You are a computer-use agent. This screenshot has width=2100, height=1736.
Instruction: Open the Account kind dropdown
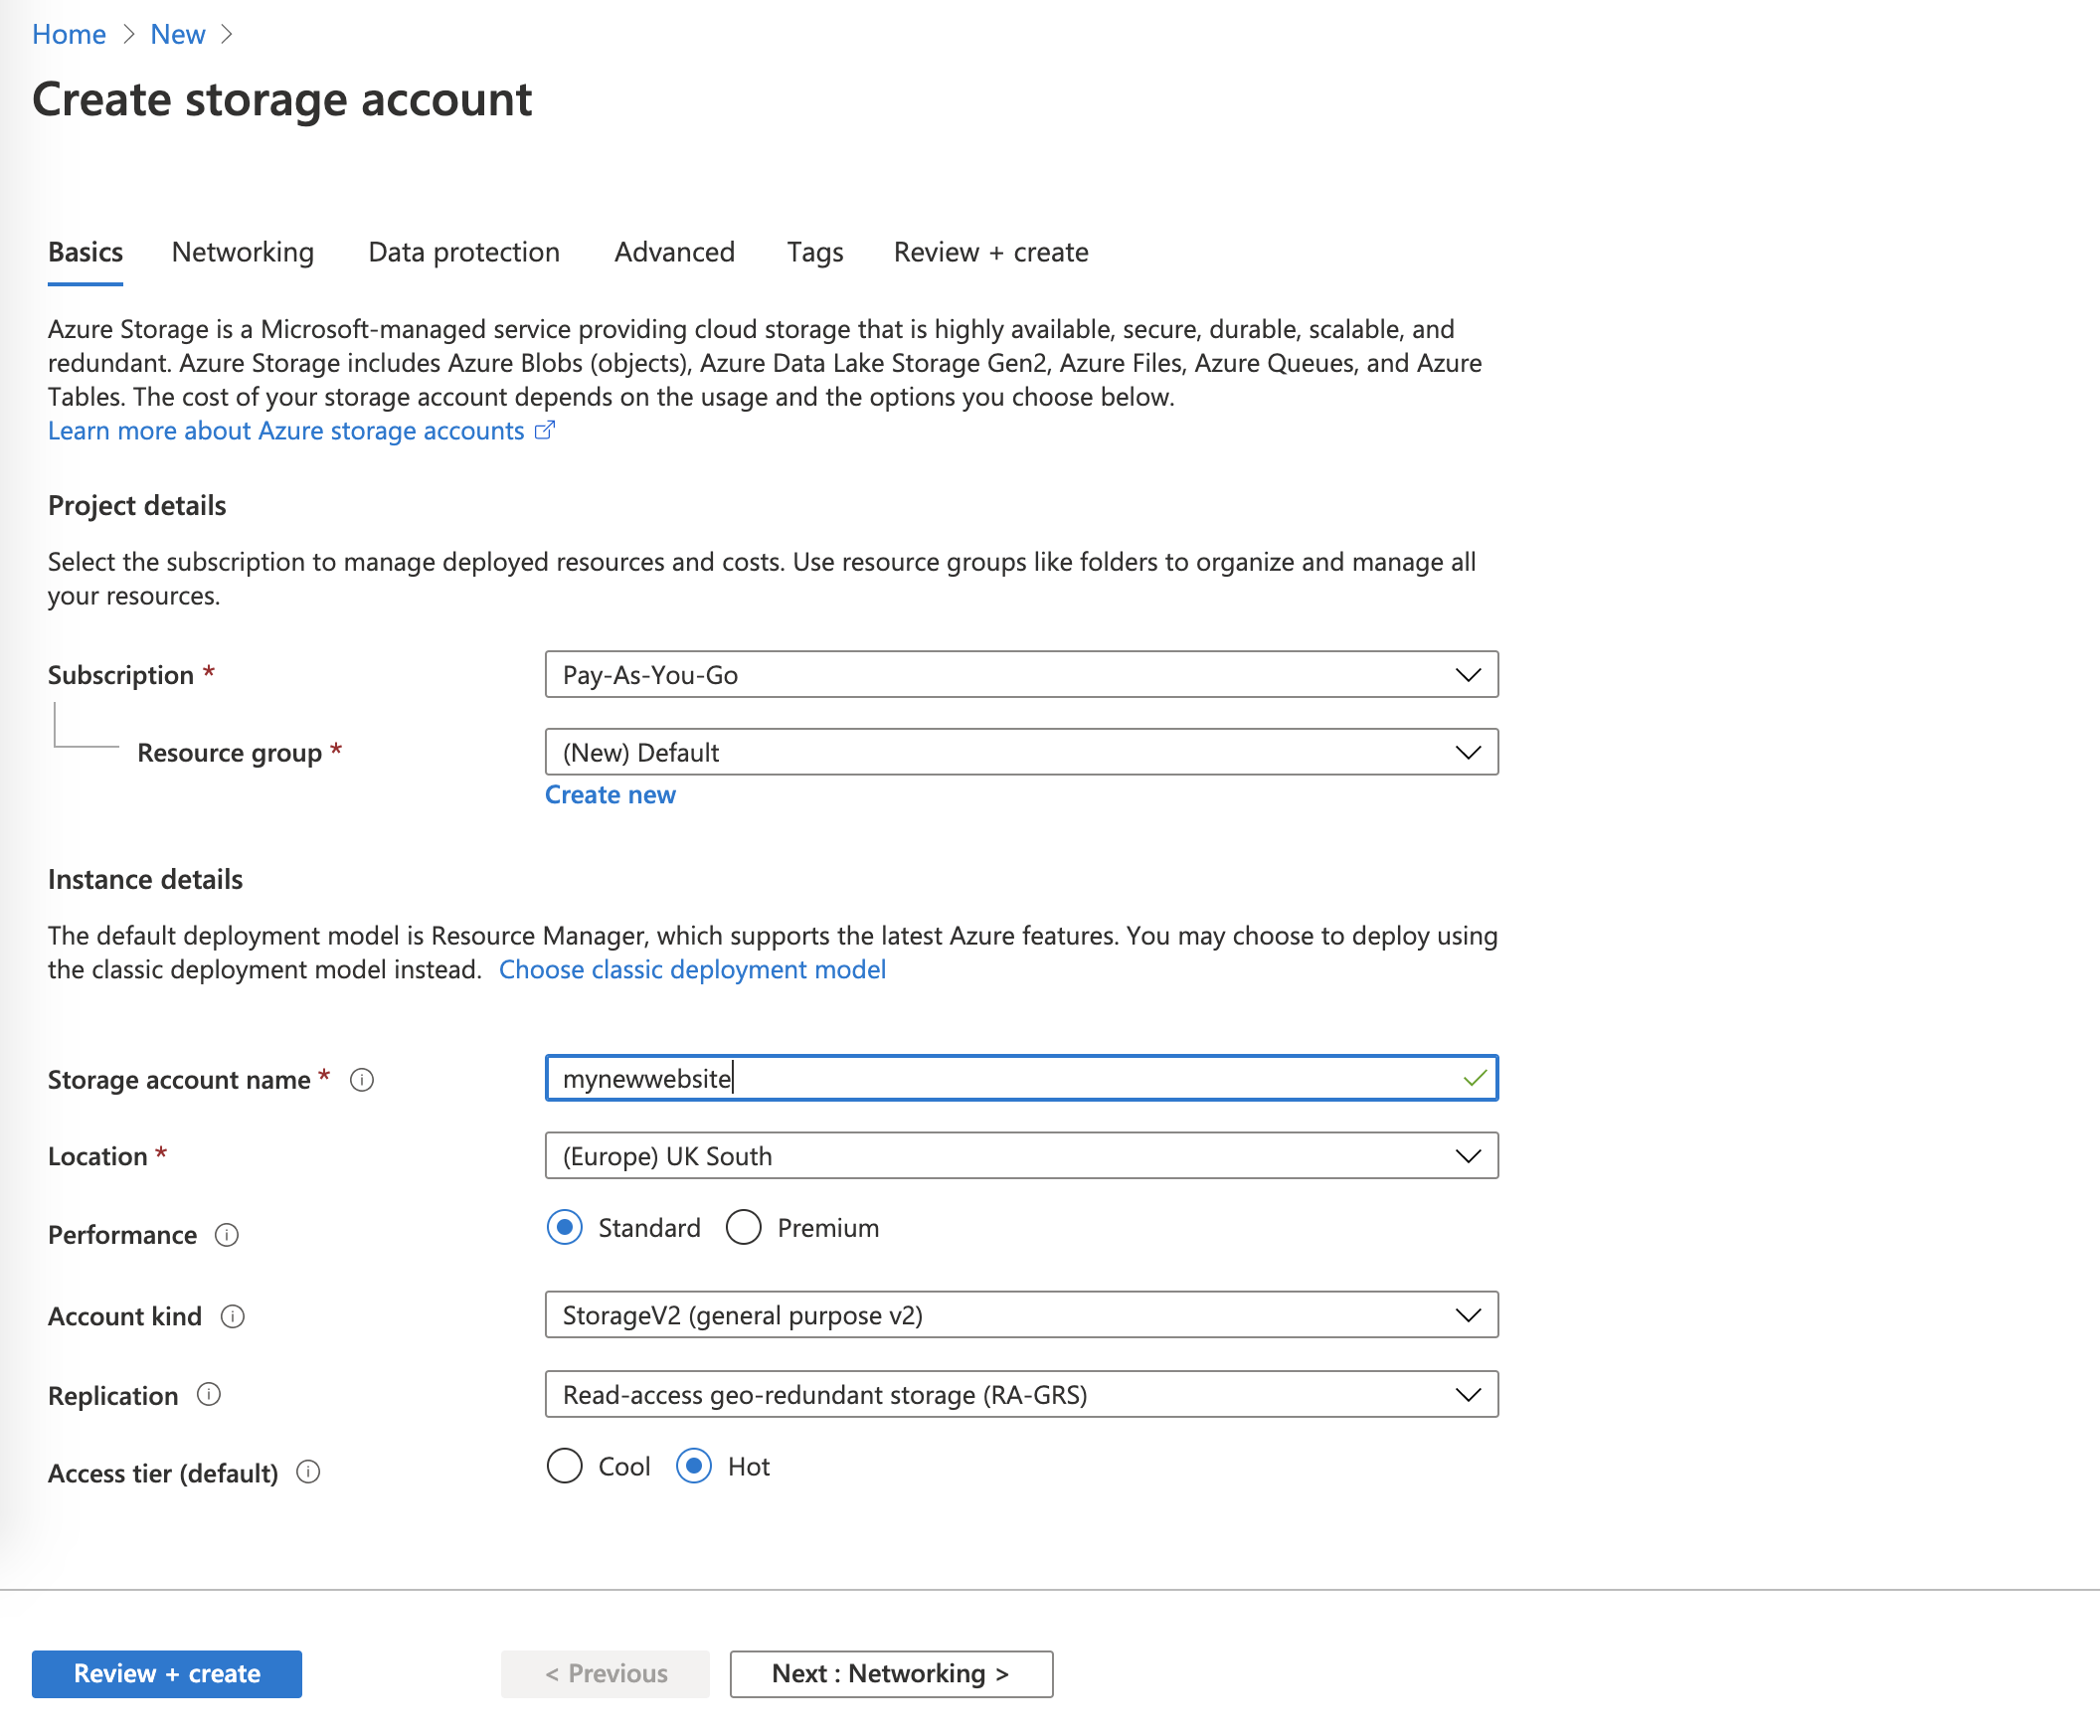pyautogui.click(x=1021, y=1315)
